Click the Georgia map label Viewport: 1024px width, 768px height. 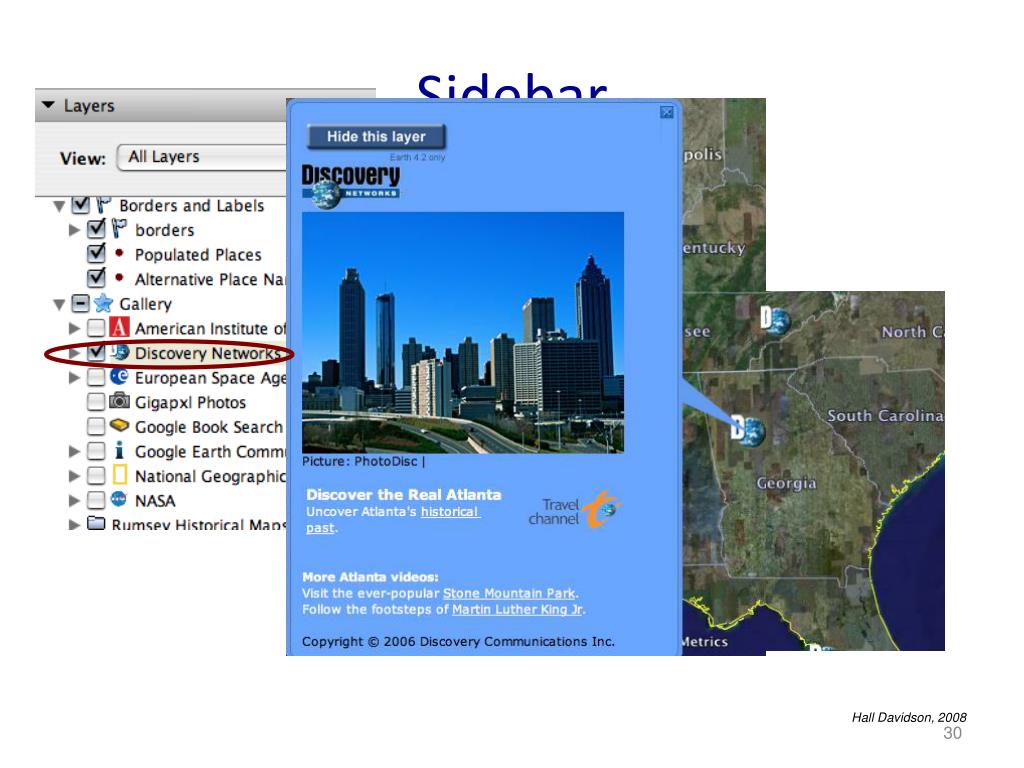(x=786, y=483)
